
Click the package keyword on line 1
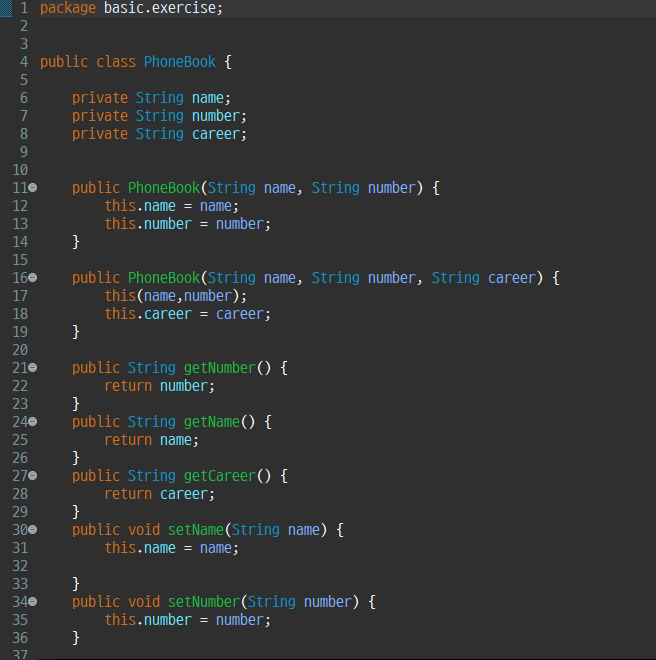pos(68,8)
